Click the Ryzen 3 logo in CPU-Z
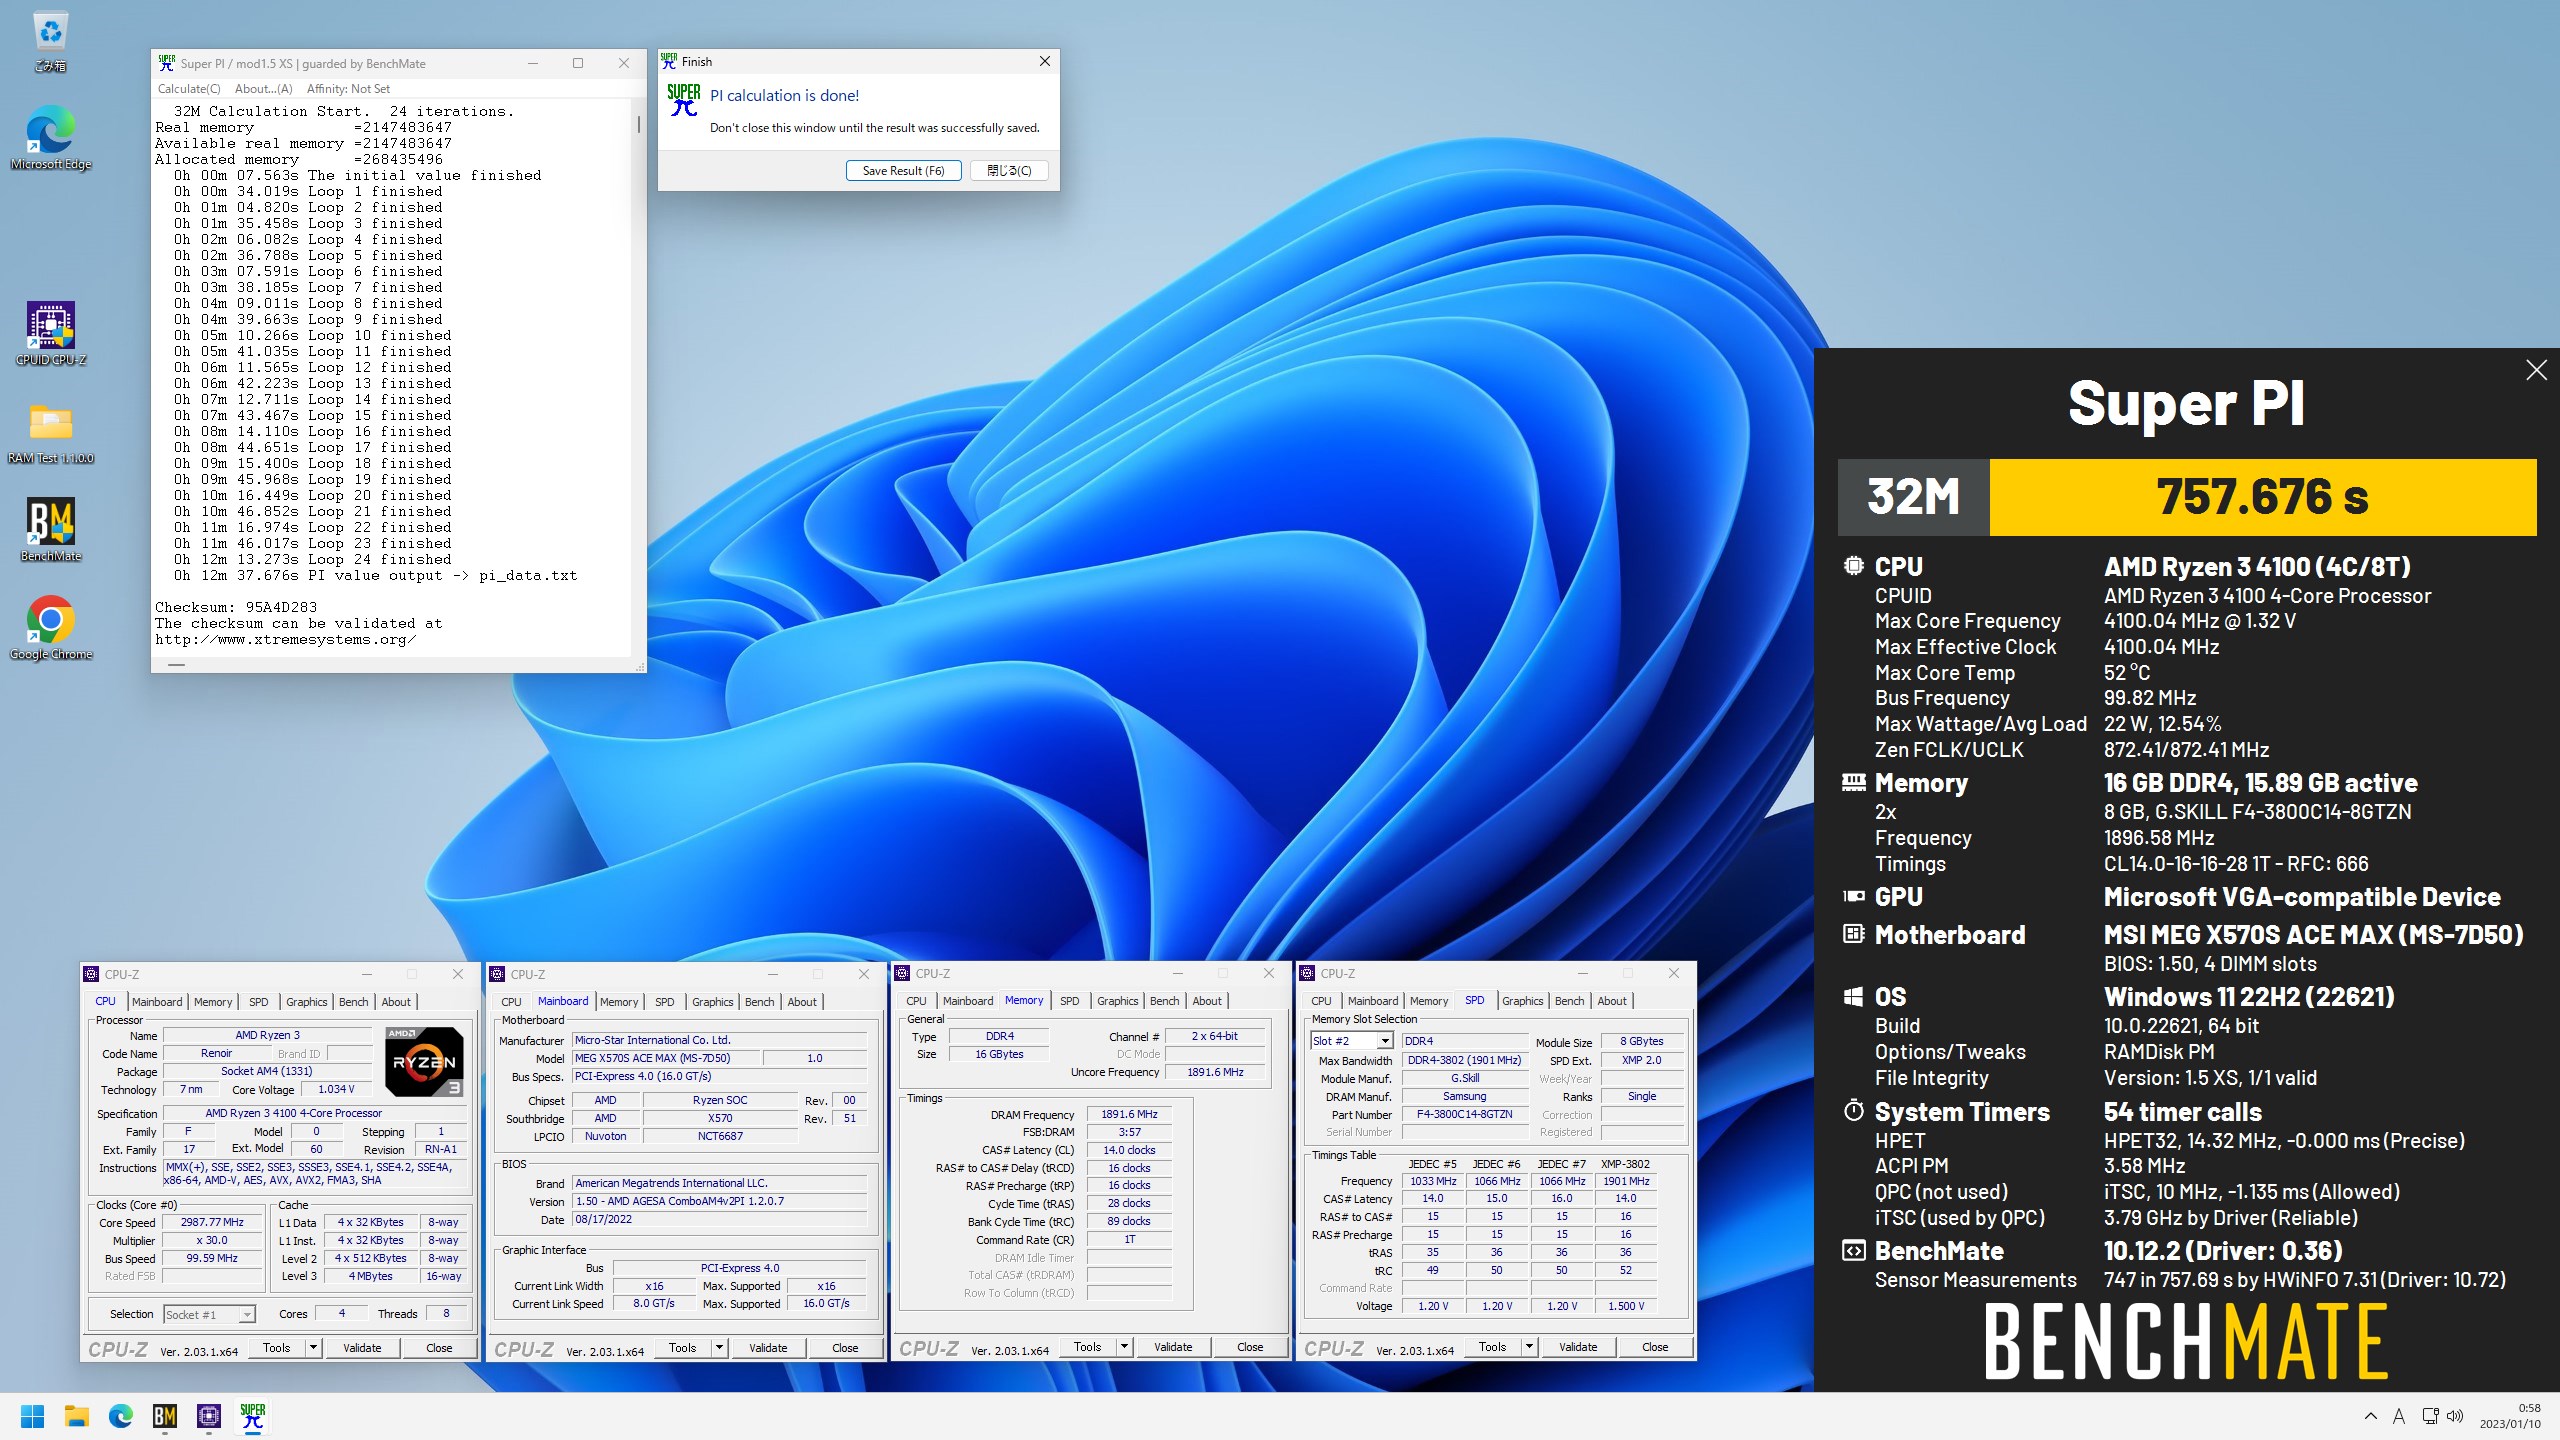This screenshot has width=2560, height=1440. (424, 1061)
